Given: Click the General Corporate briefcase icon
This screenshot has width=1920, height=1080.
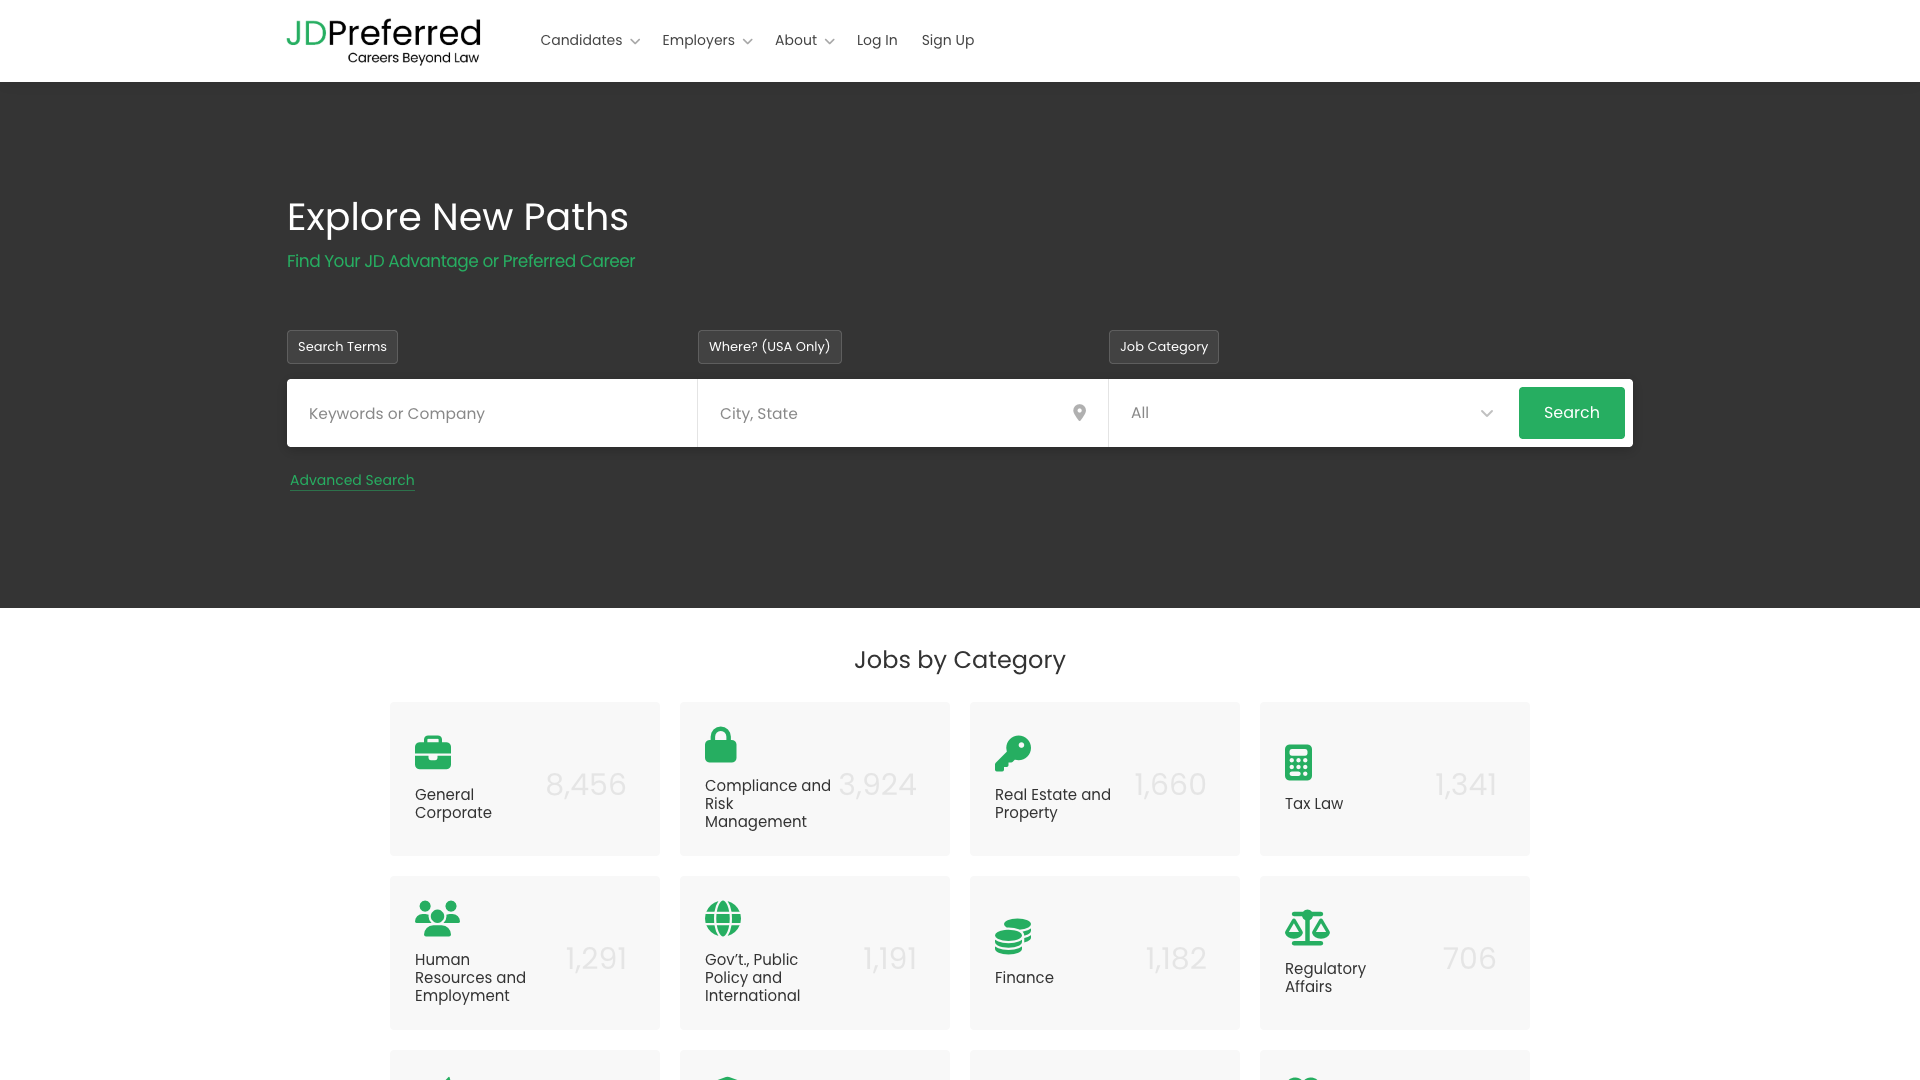Looking at the screenshot, I should click(433, 752).
